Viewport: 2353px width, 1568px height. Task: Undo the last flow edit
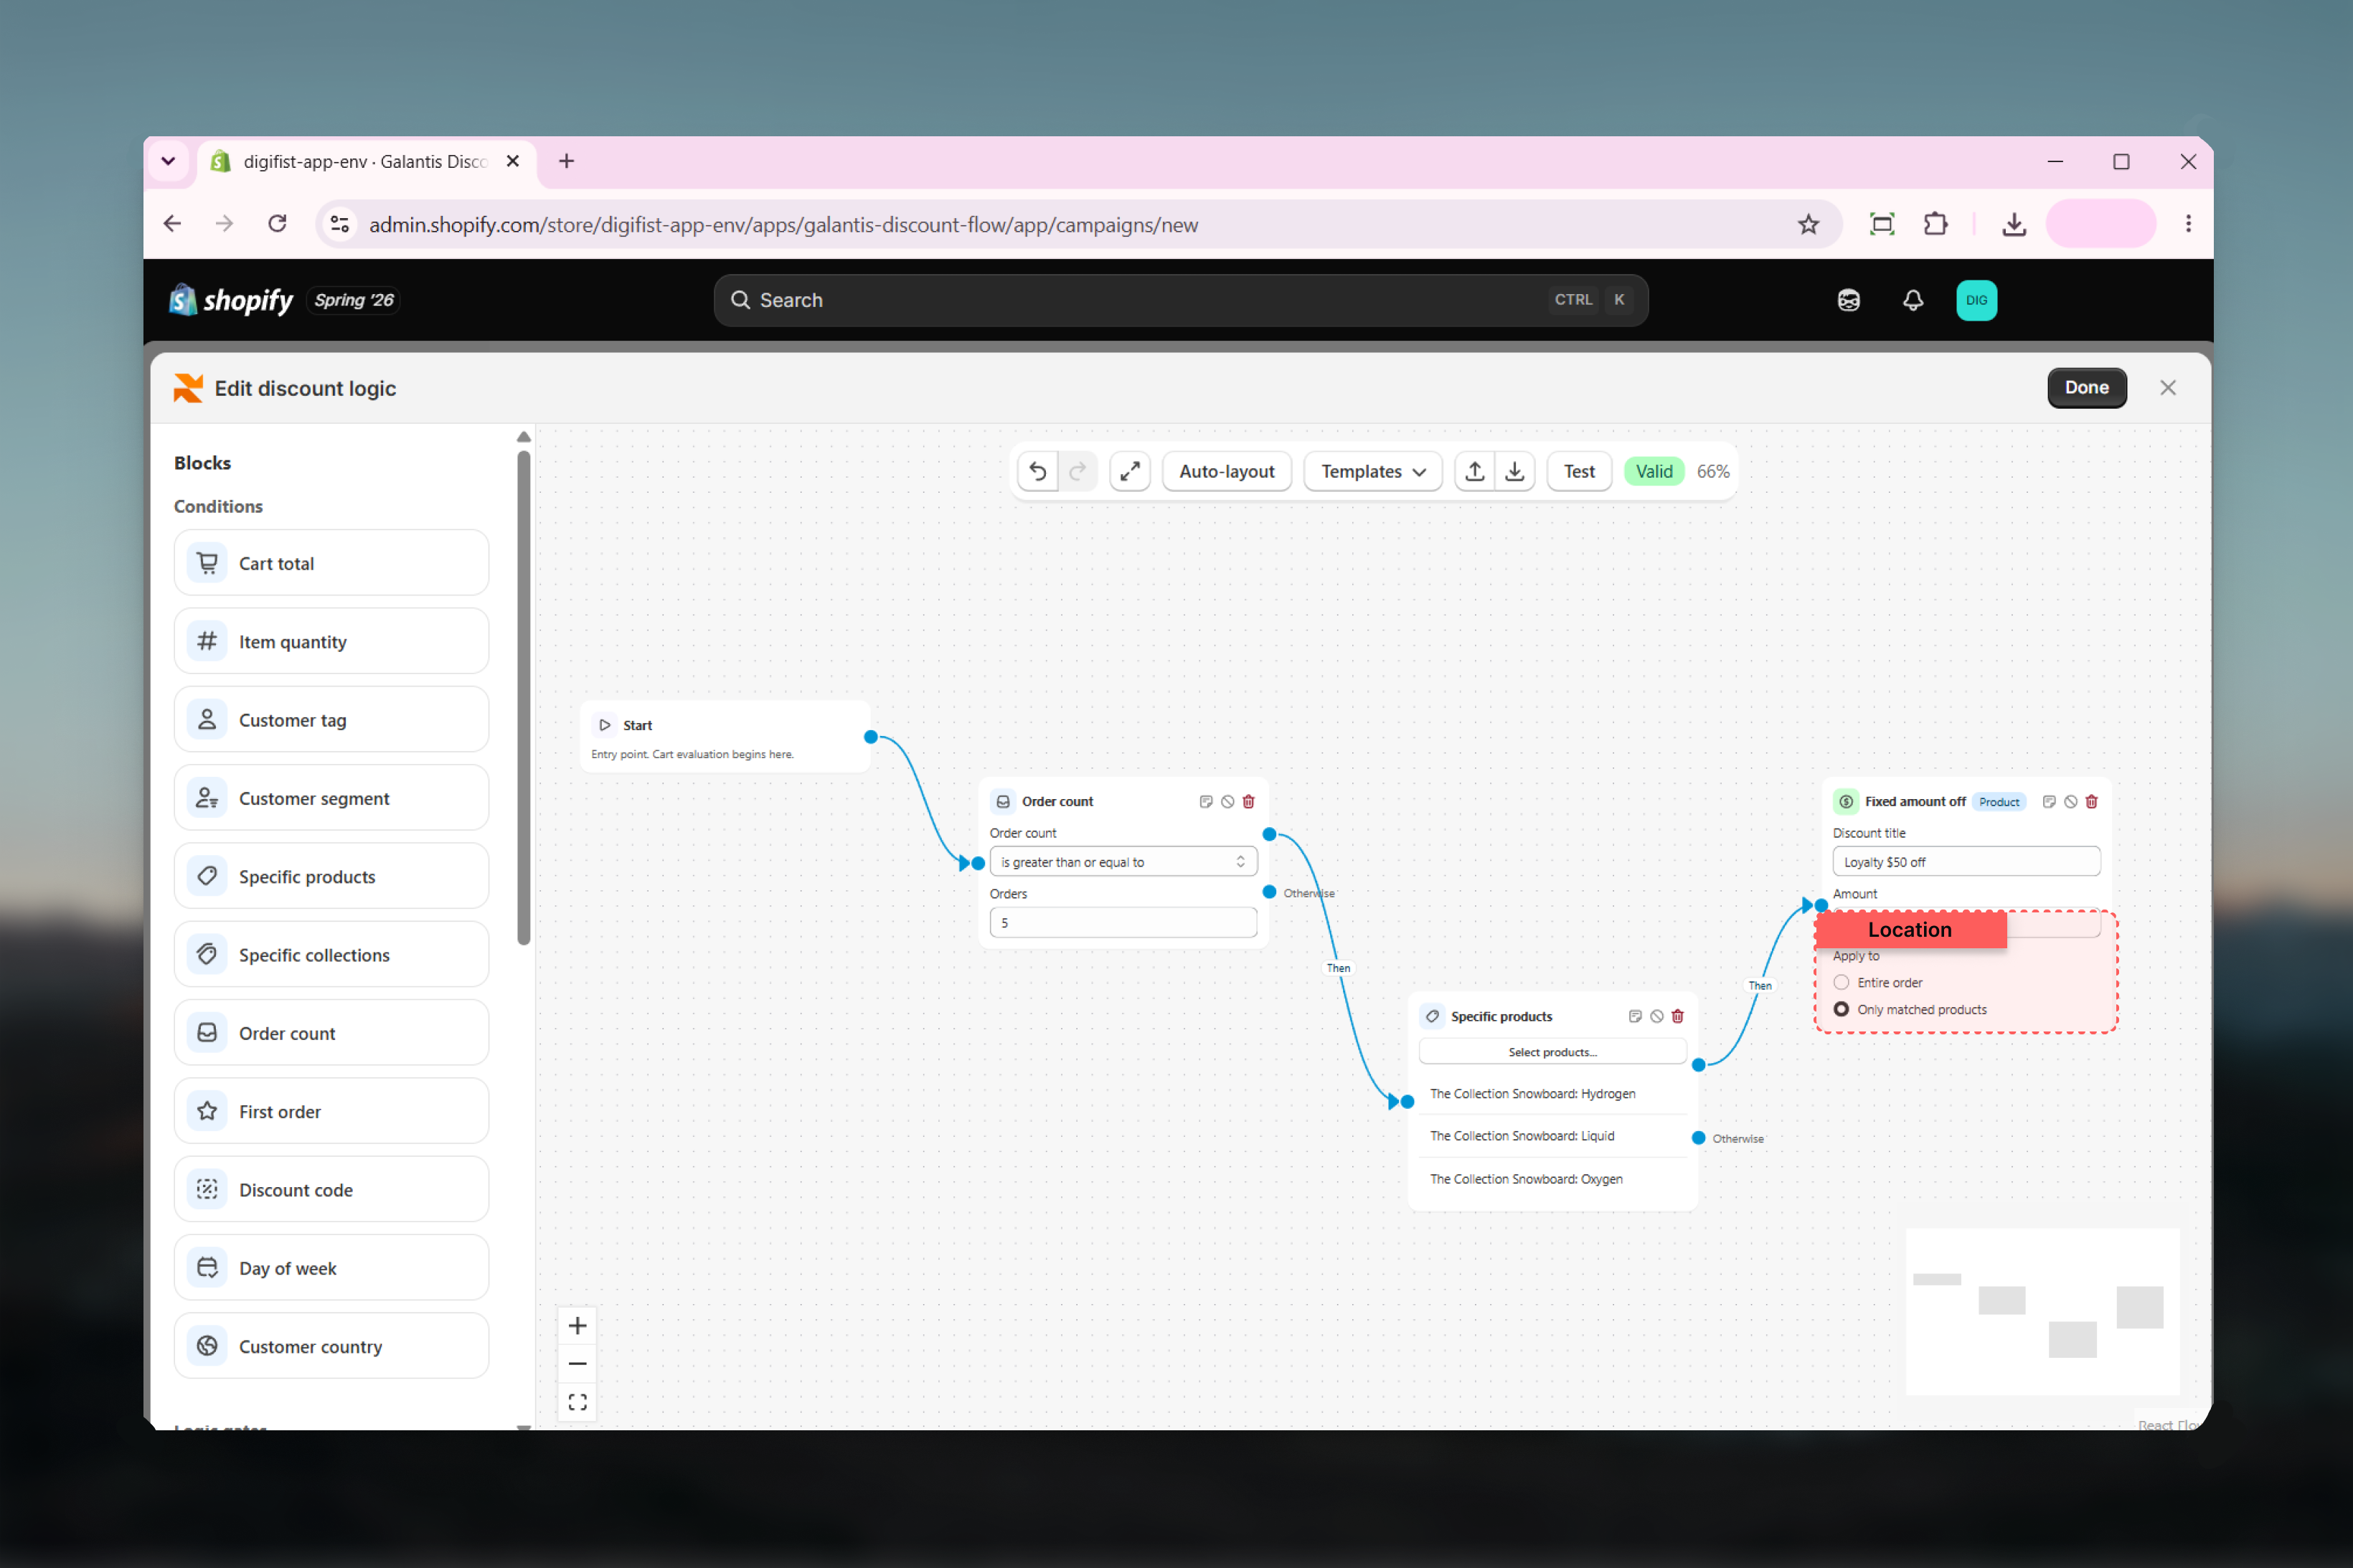pyautogui.click(x=1037, y=471)
